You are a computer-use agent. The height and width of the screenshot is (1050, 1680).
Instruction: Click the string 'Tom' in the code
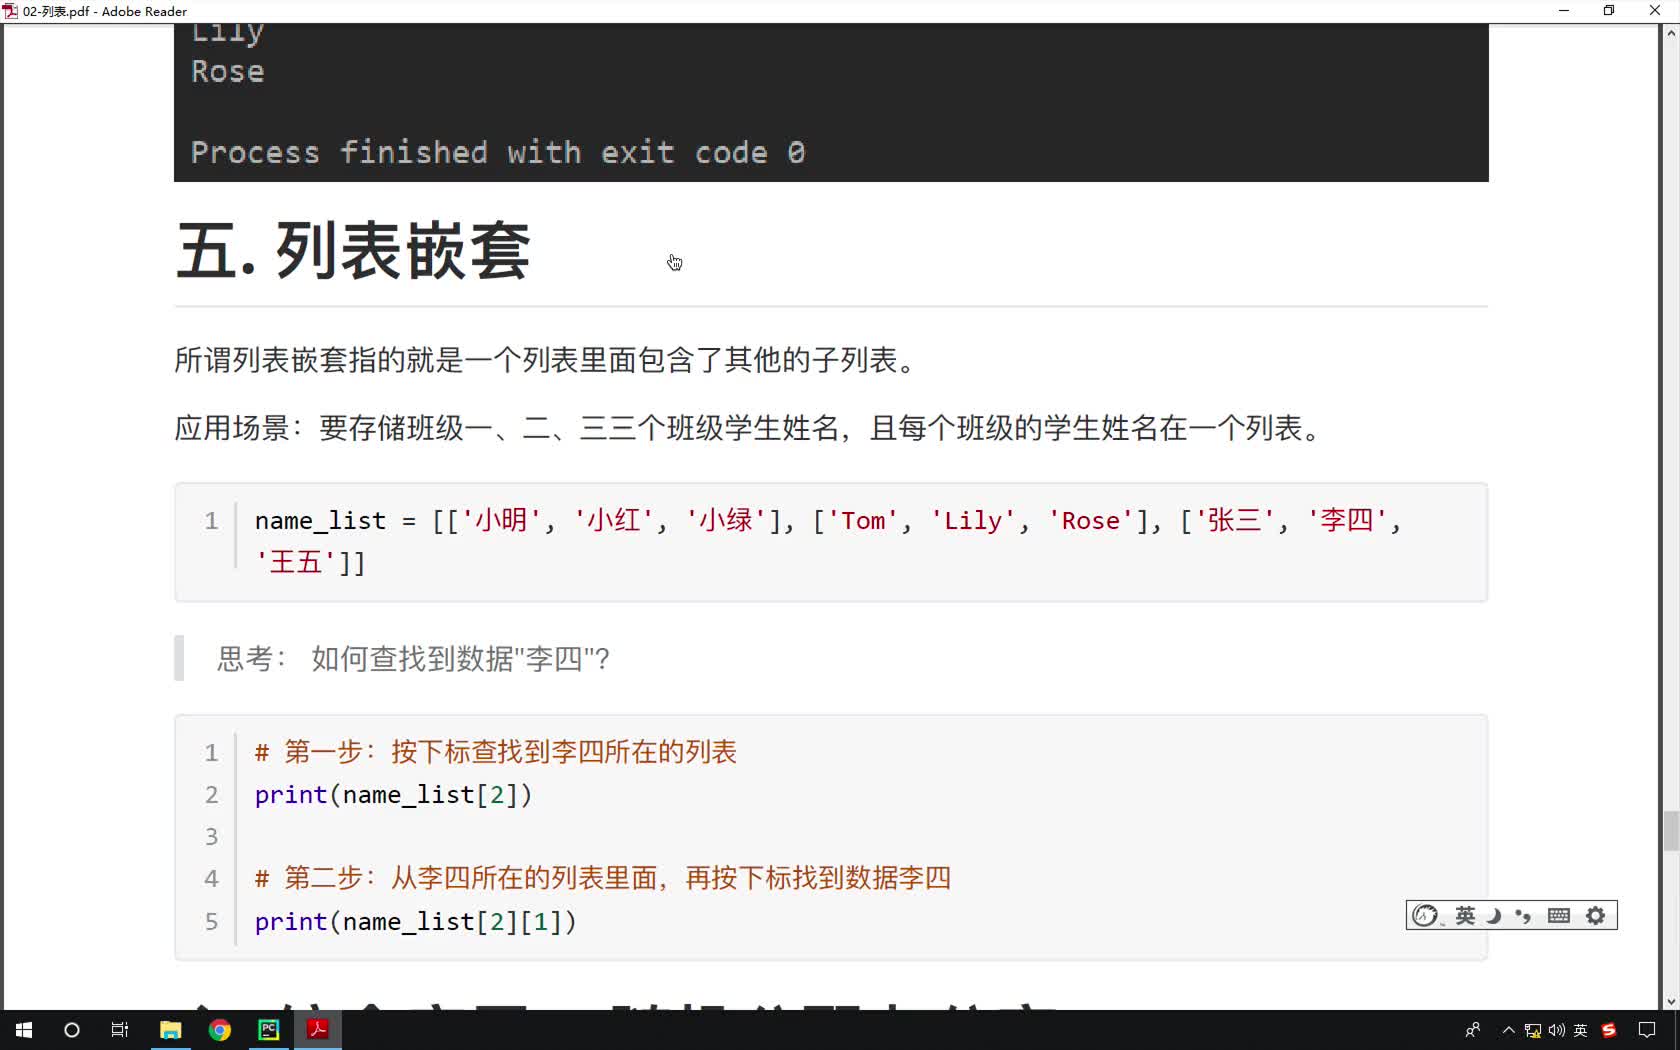coord(863,521)
